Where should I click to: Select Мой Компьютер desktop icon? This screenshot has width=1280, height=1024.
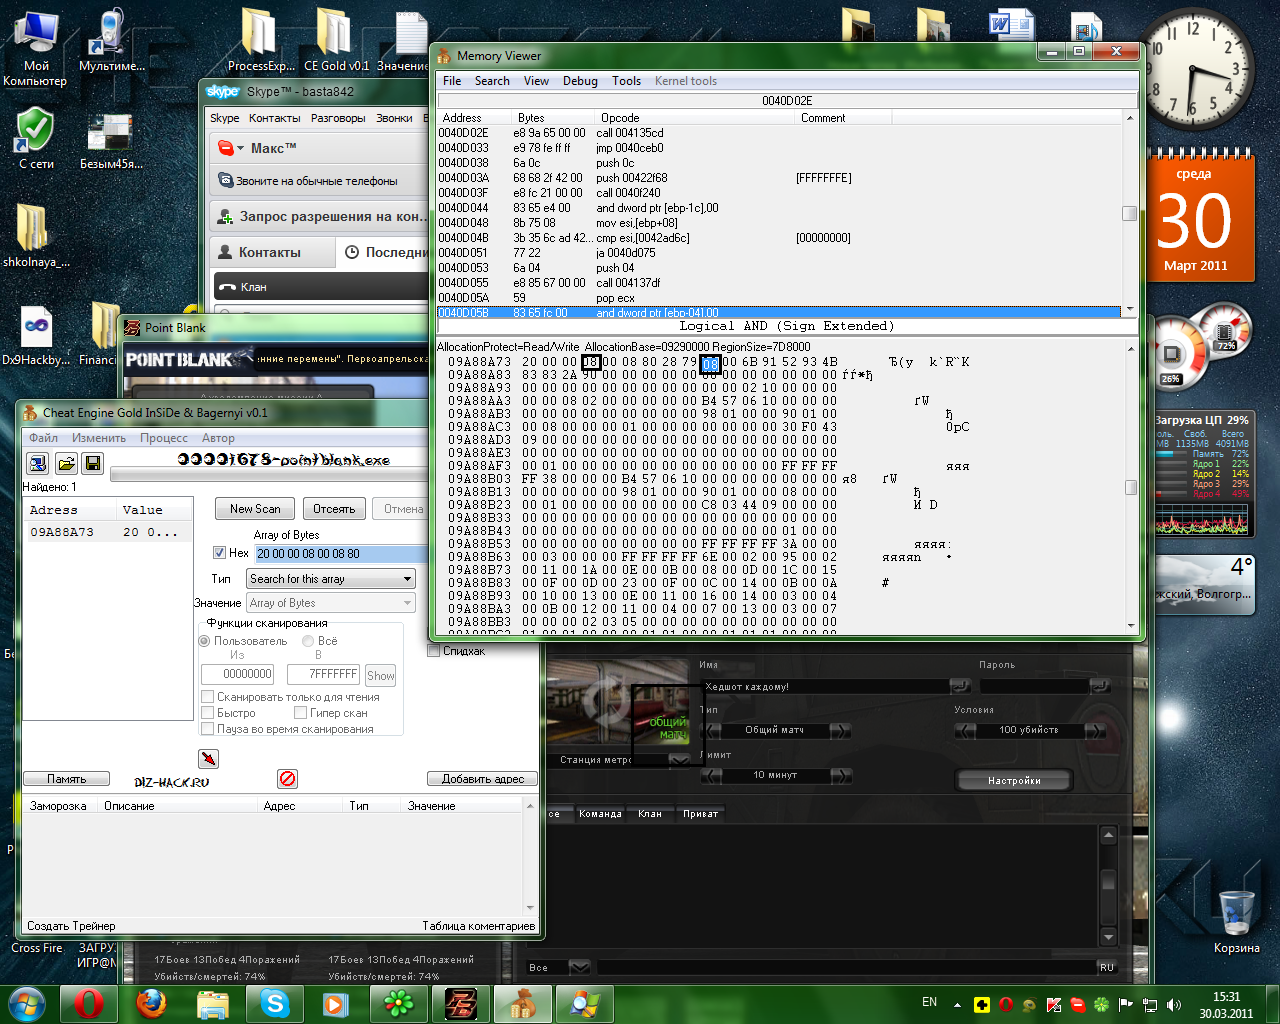[x=36, y=49]
